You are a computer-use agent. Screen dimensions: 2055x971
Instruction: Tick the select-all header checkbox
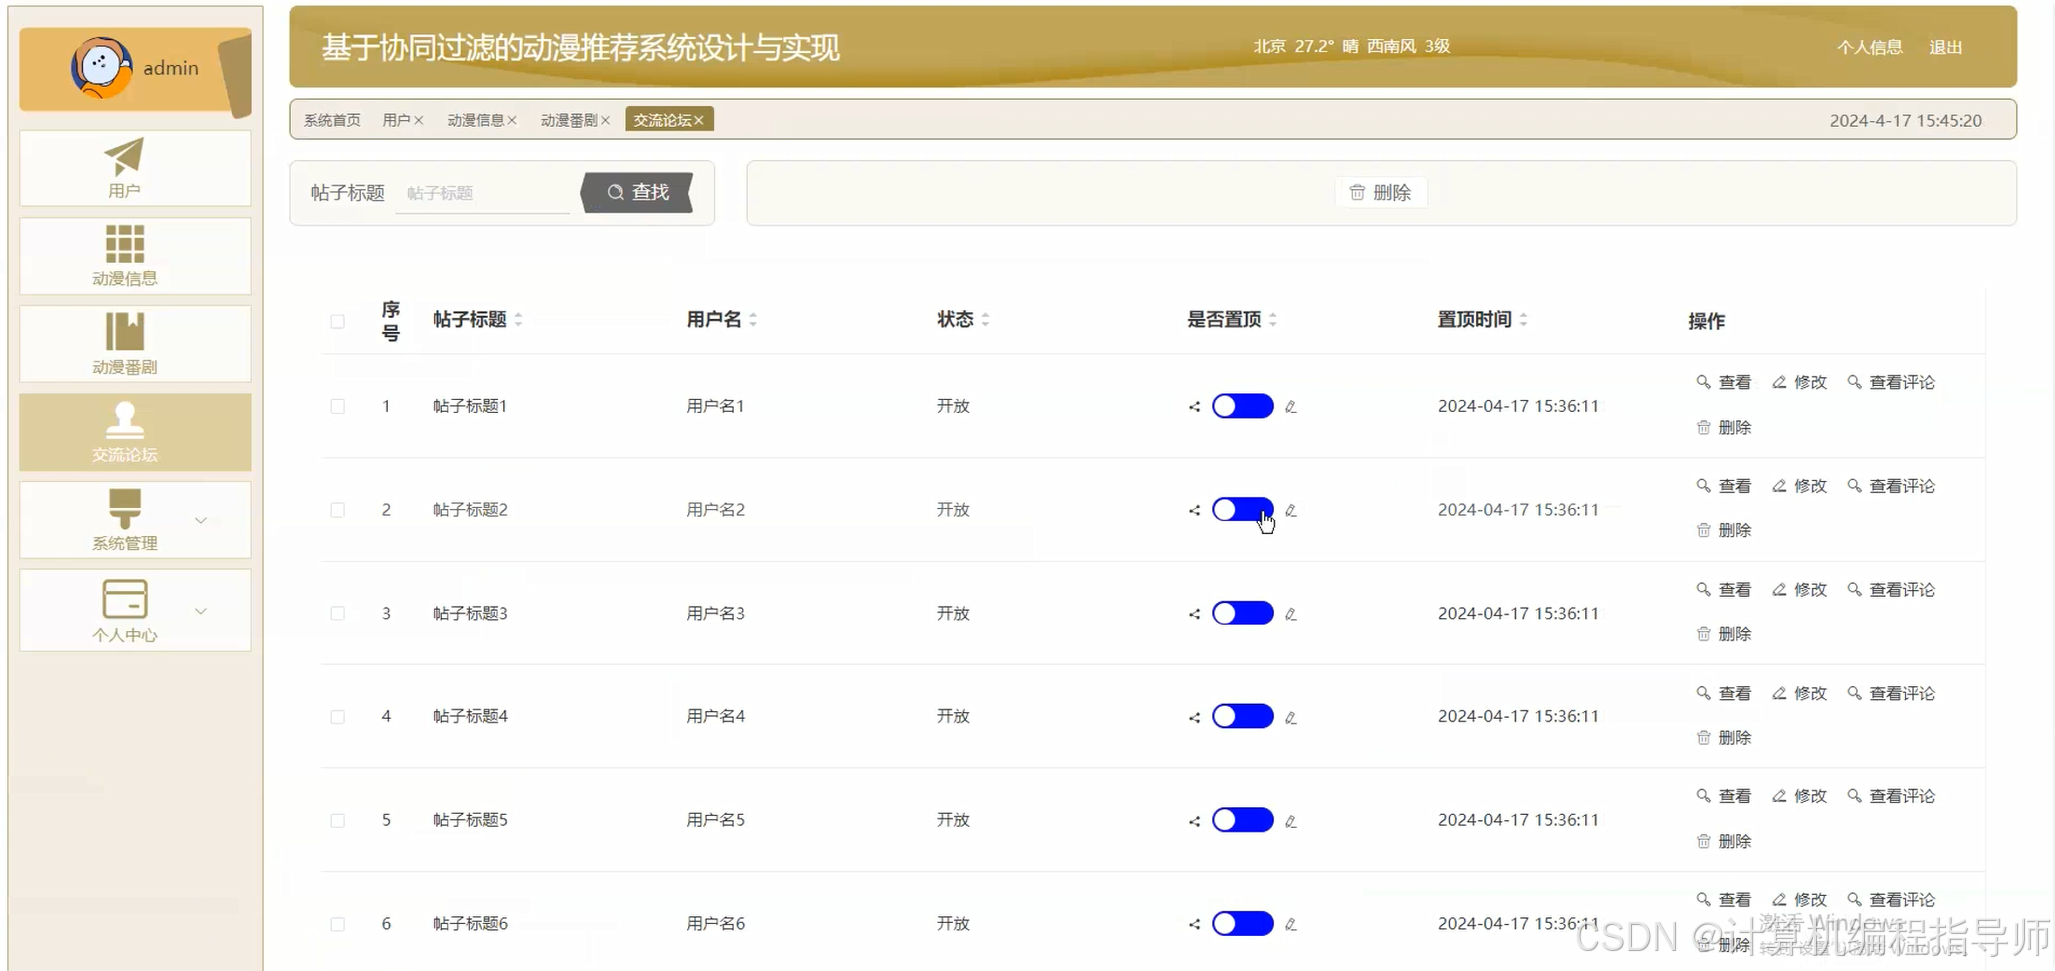point(338,321)
